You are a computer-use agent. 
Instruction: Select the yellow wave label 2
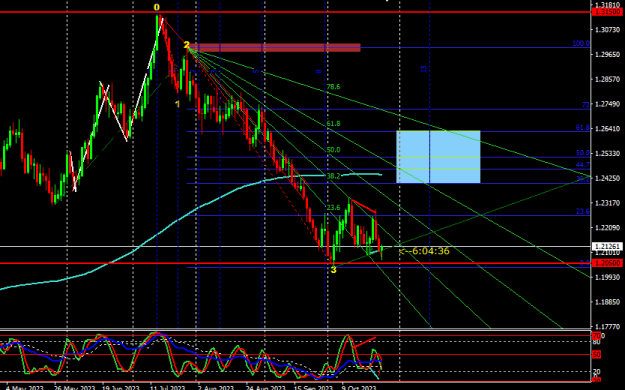coord(186,45)
